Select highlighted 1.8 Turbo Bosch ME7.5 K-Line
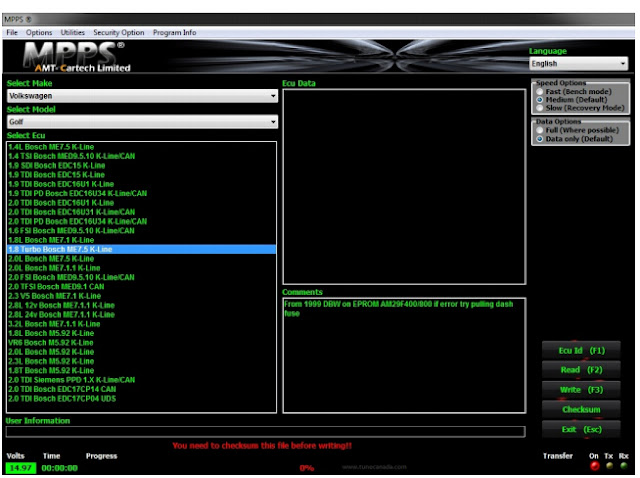This screenshot has height=478, width=640. point(141,249)
